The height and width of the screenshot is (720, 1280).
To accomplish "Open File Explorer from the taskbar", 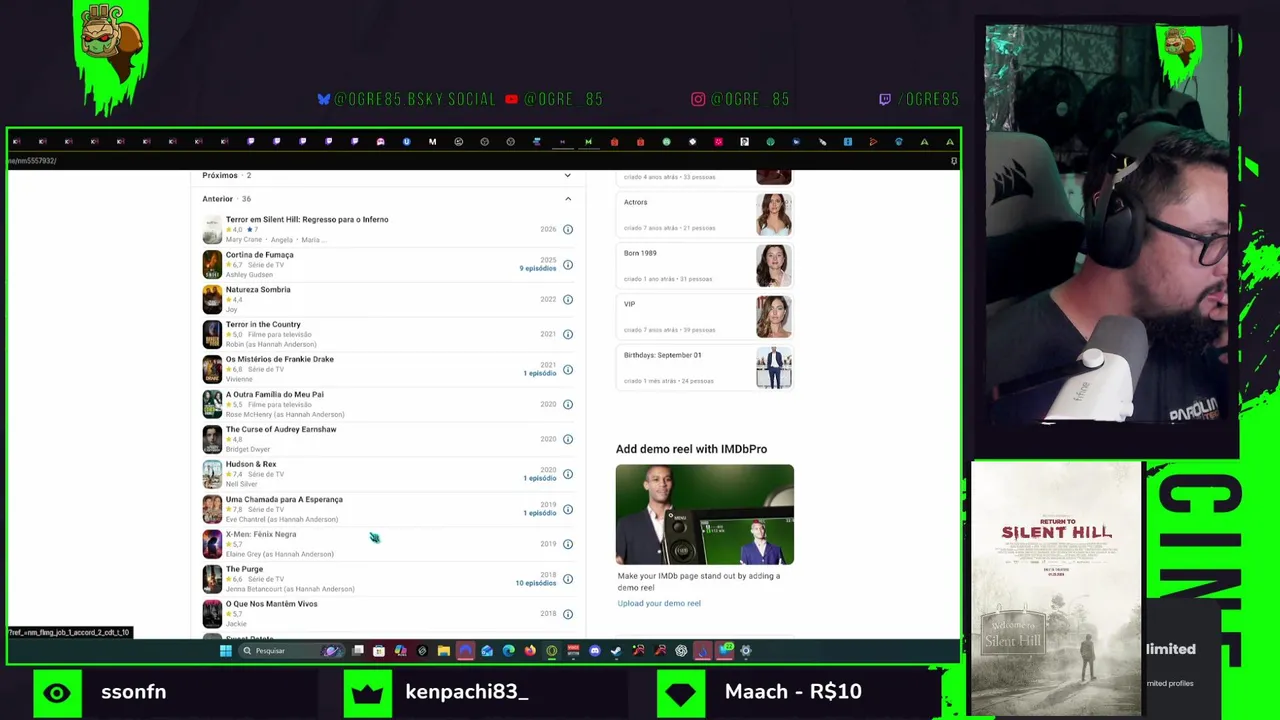I will click(x=444, y=651).
